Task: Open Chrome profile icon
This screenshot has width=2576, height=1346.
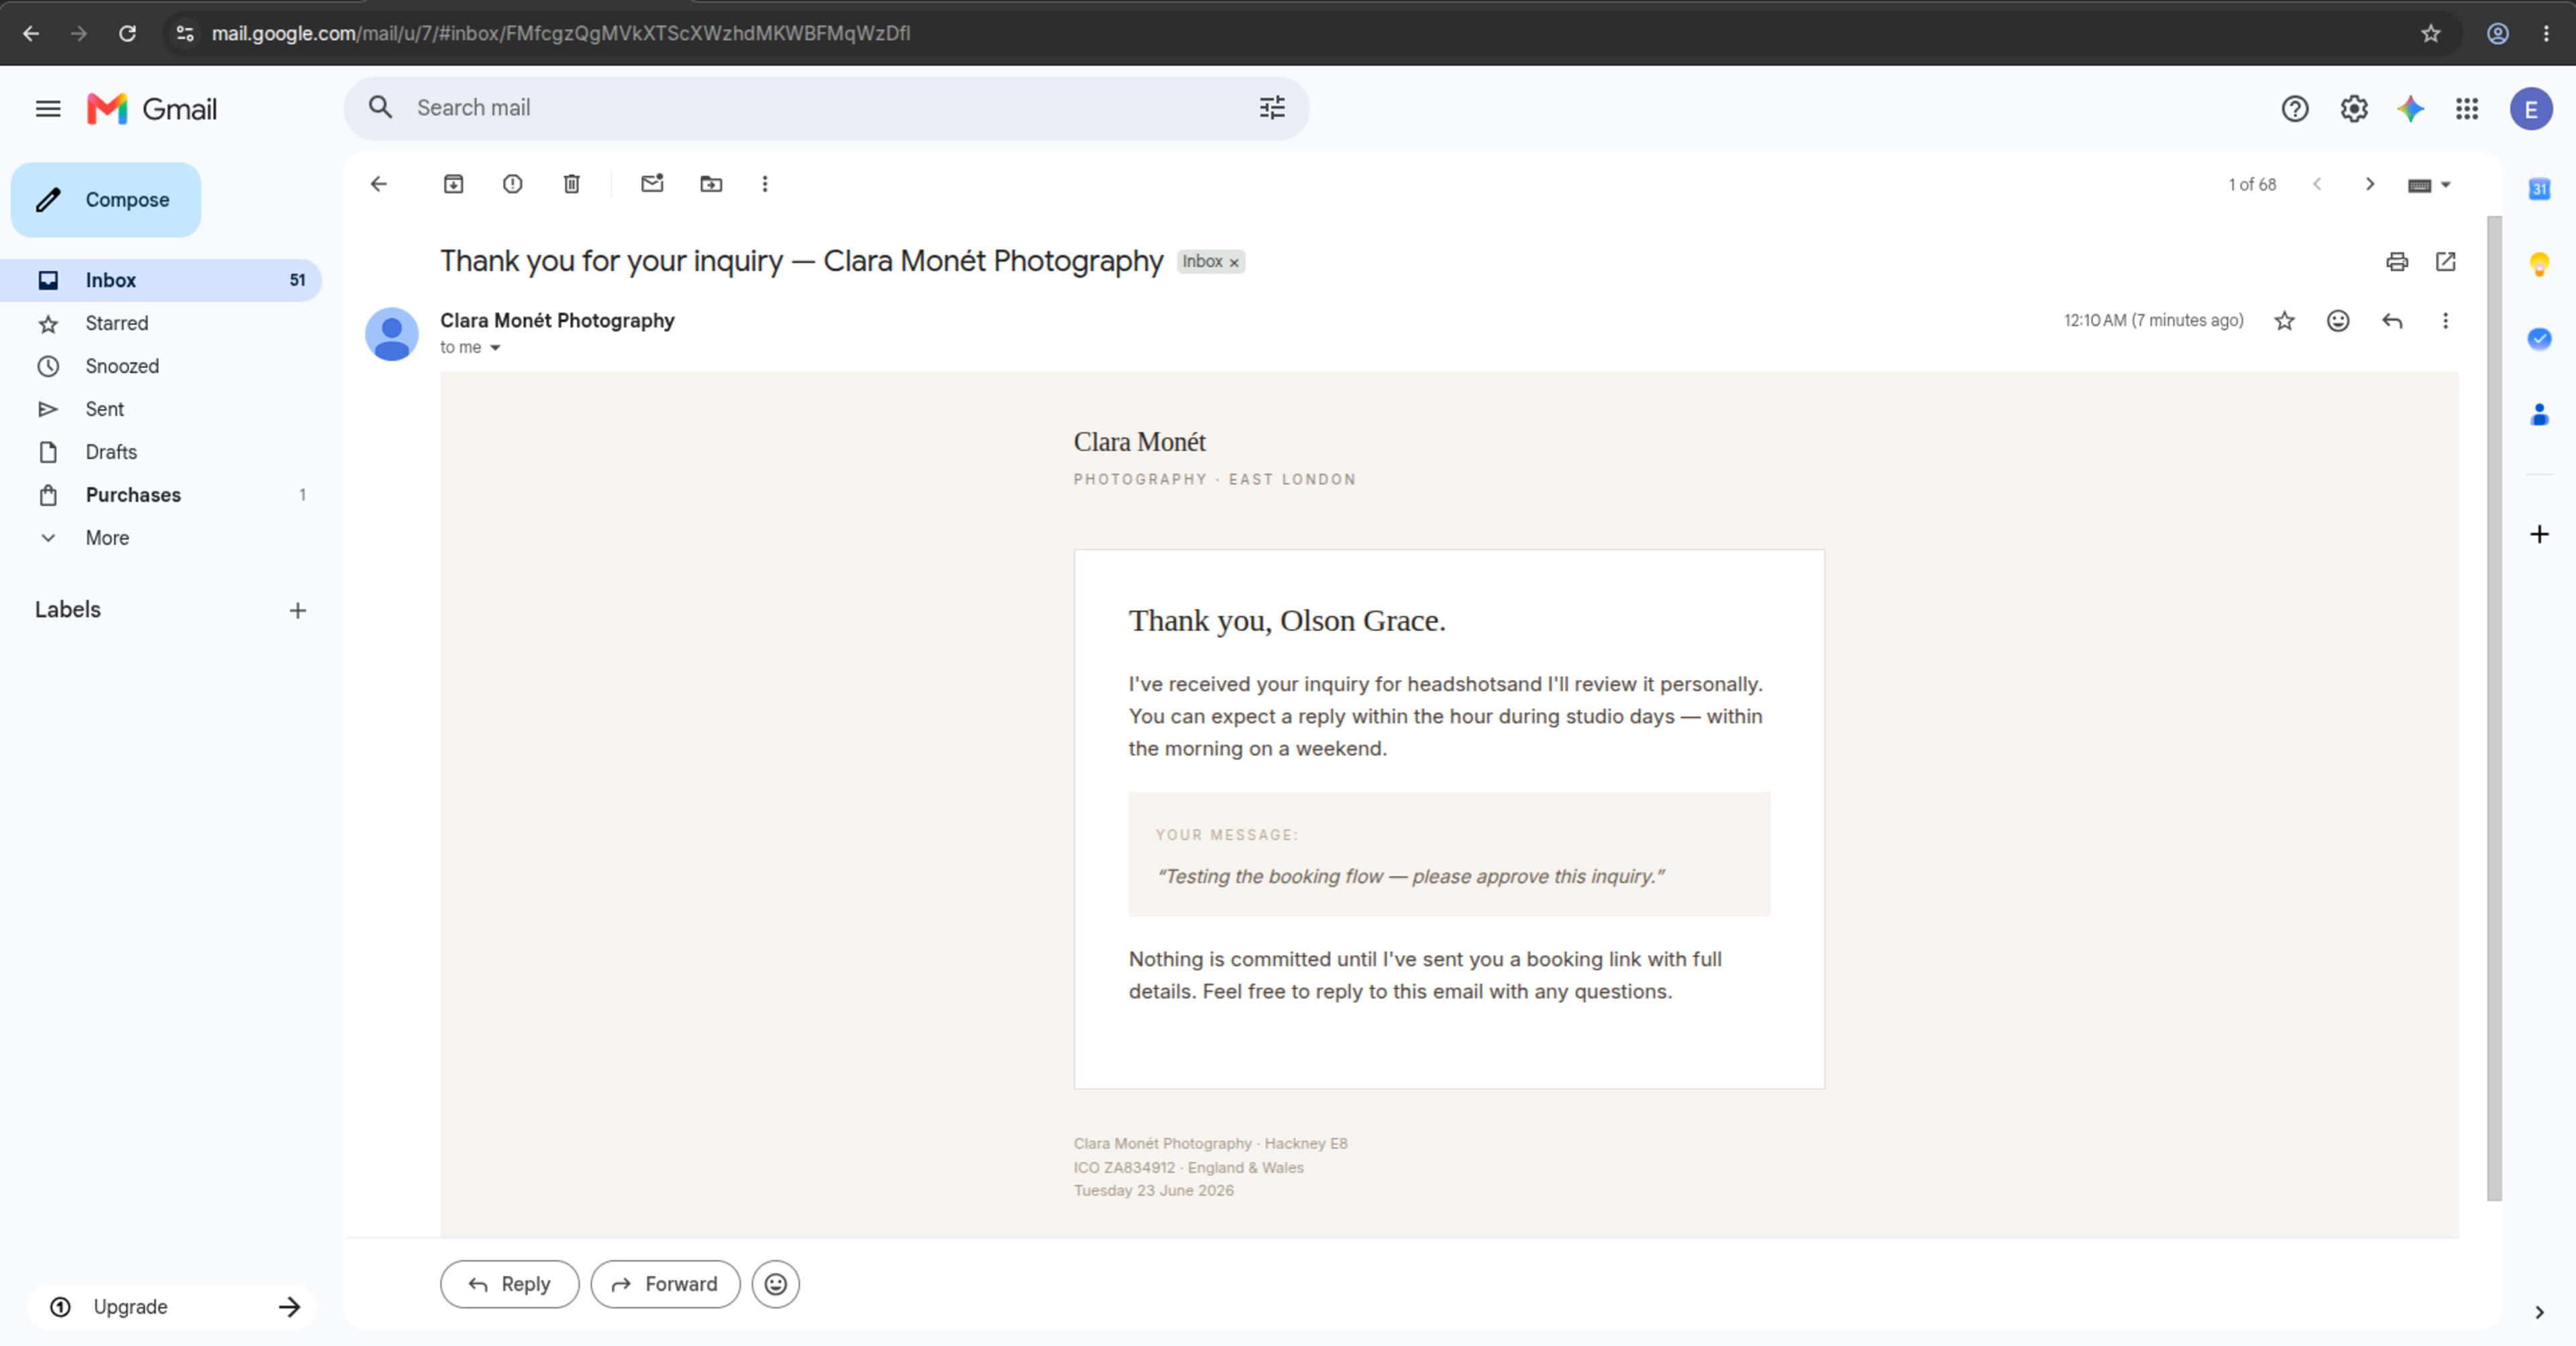Action: coord(2498,33)
